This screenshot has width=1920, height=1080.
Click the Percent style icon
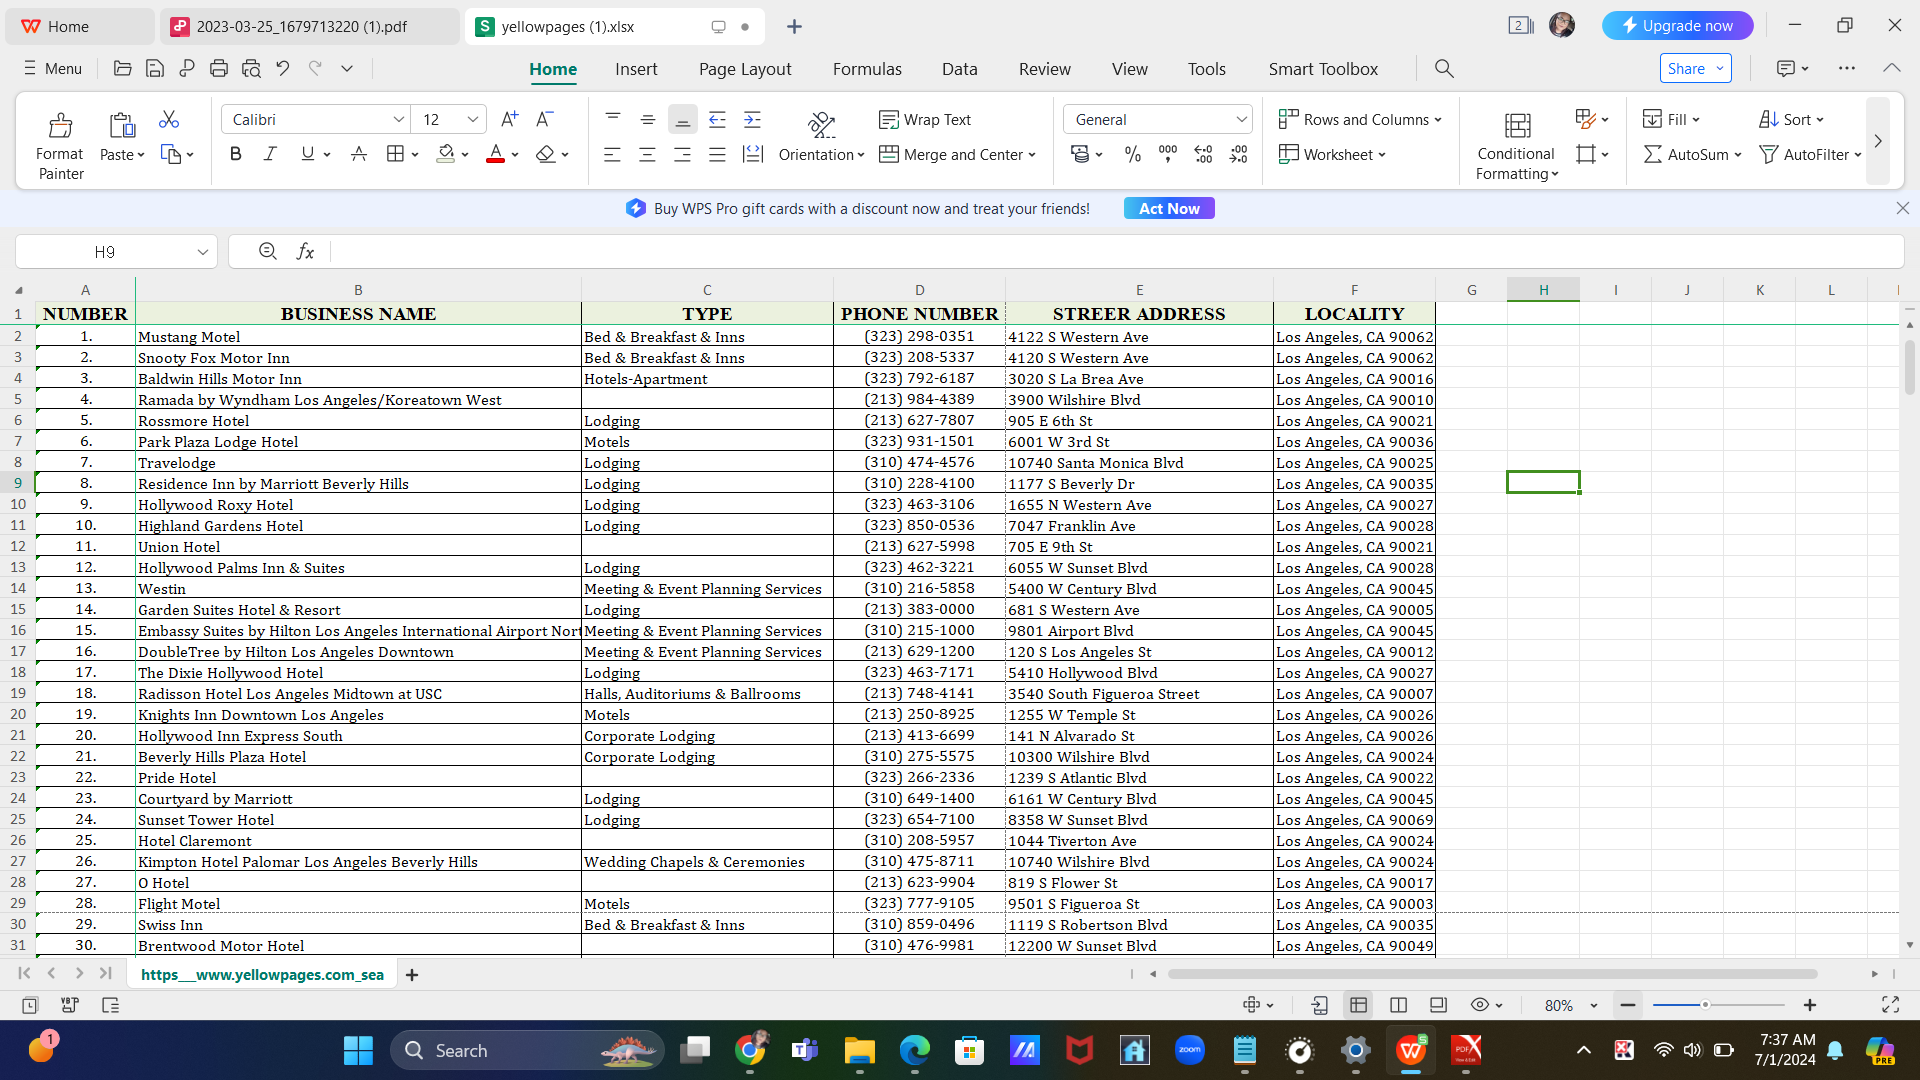1132,155
